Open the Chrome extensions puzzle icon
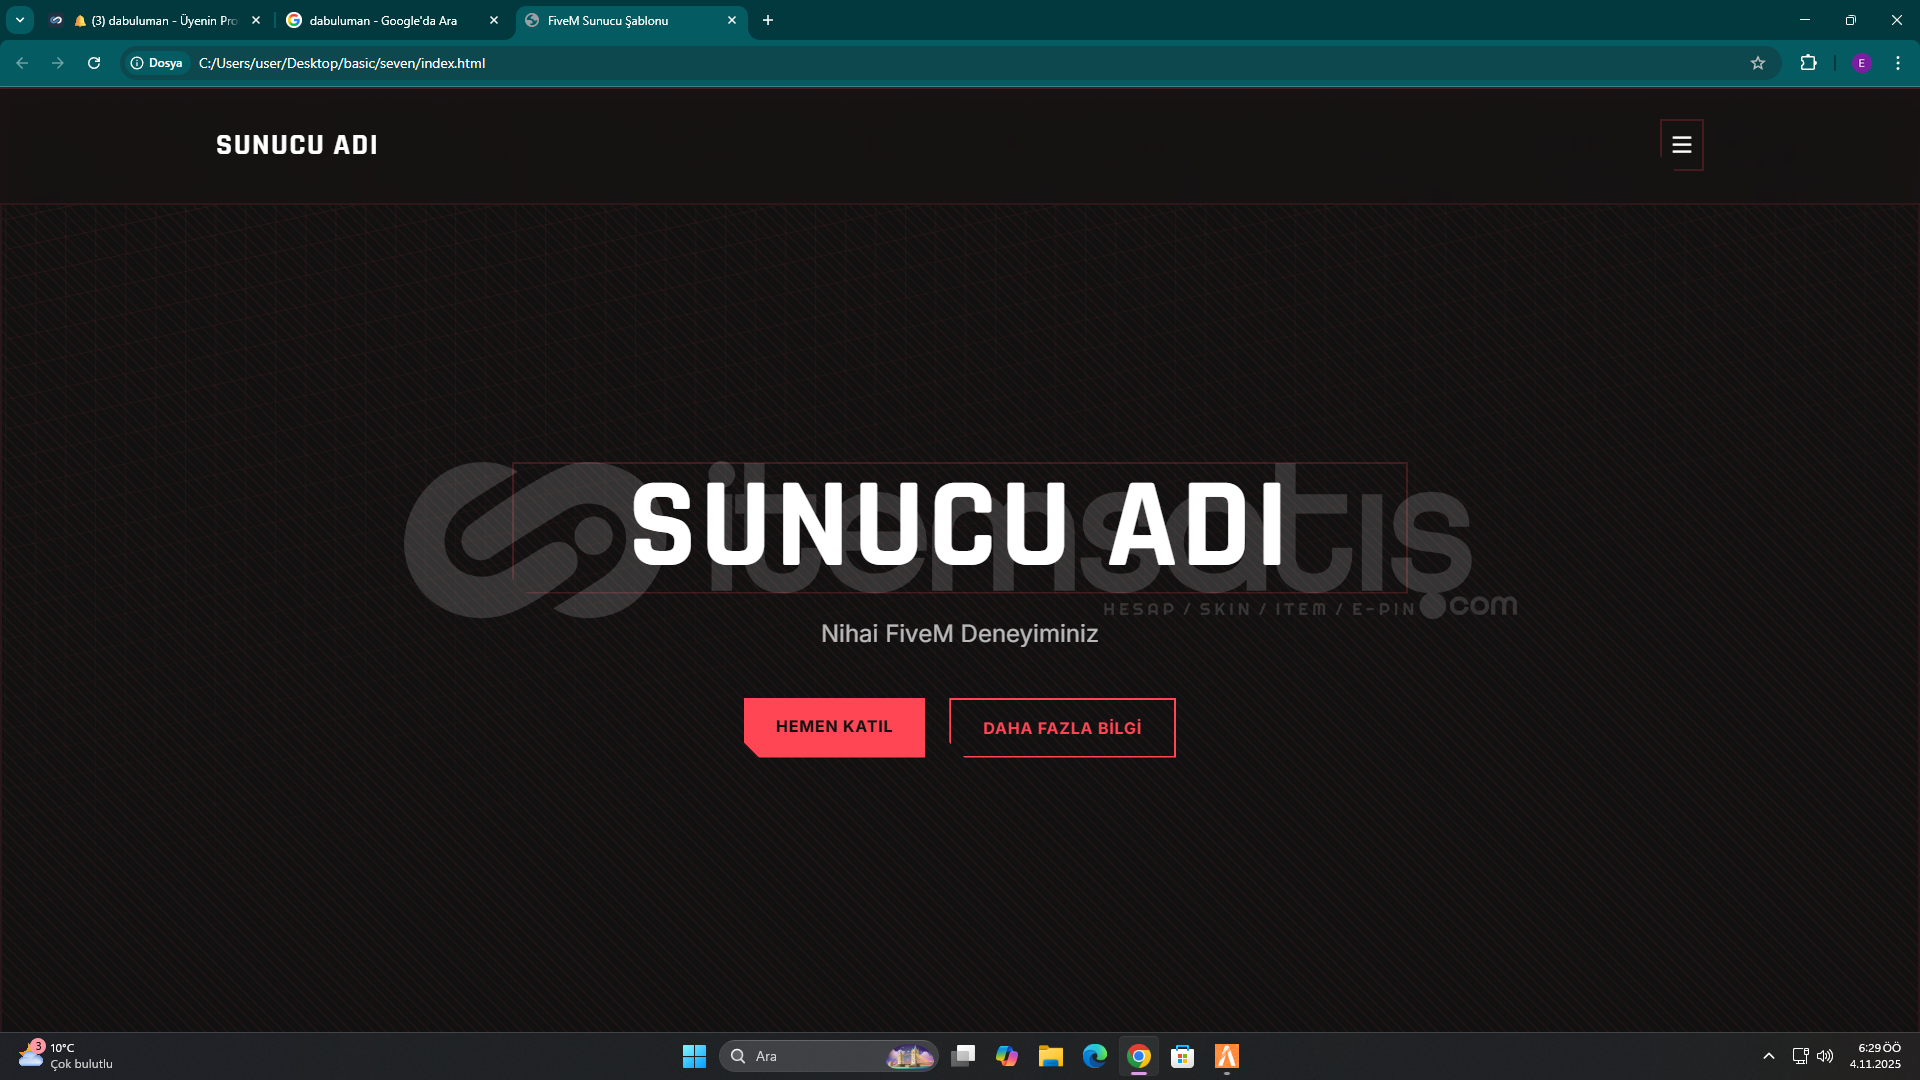 [x=1808, y=63]
